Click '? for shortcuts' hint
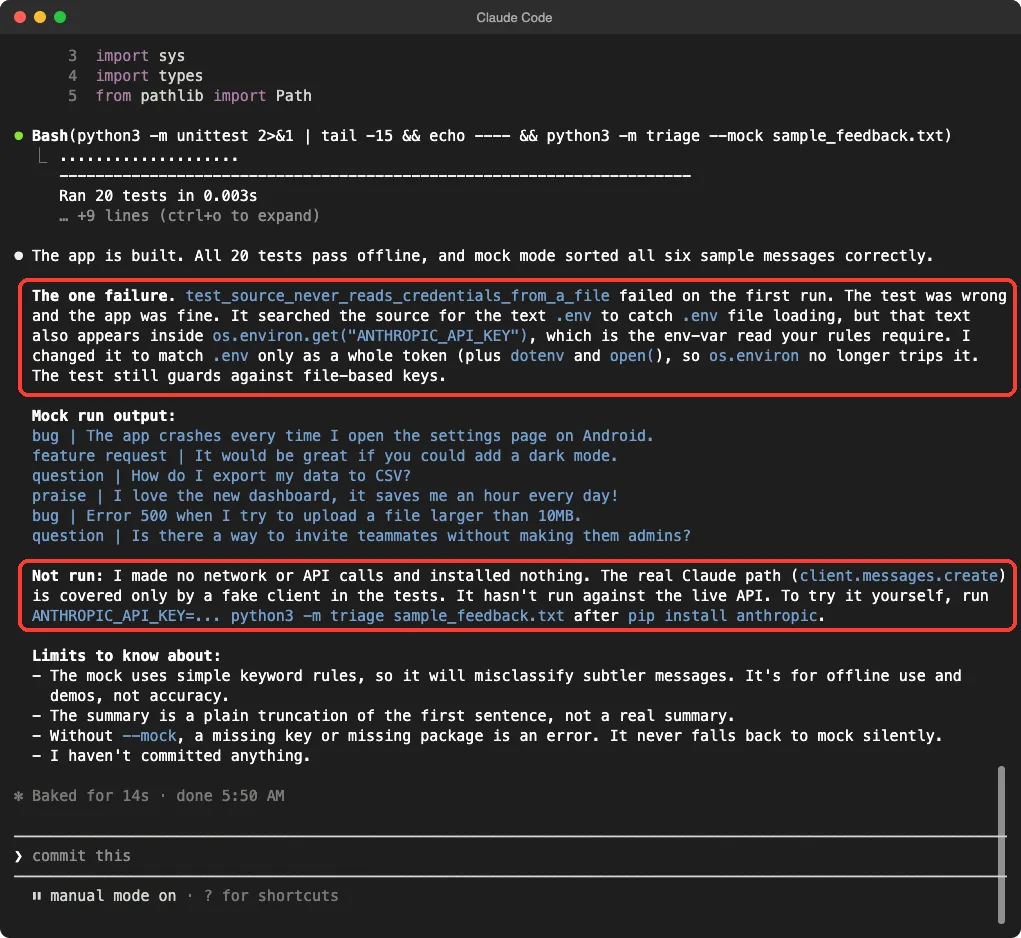The image size is (1021, 938). click(x=271, y=896)
